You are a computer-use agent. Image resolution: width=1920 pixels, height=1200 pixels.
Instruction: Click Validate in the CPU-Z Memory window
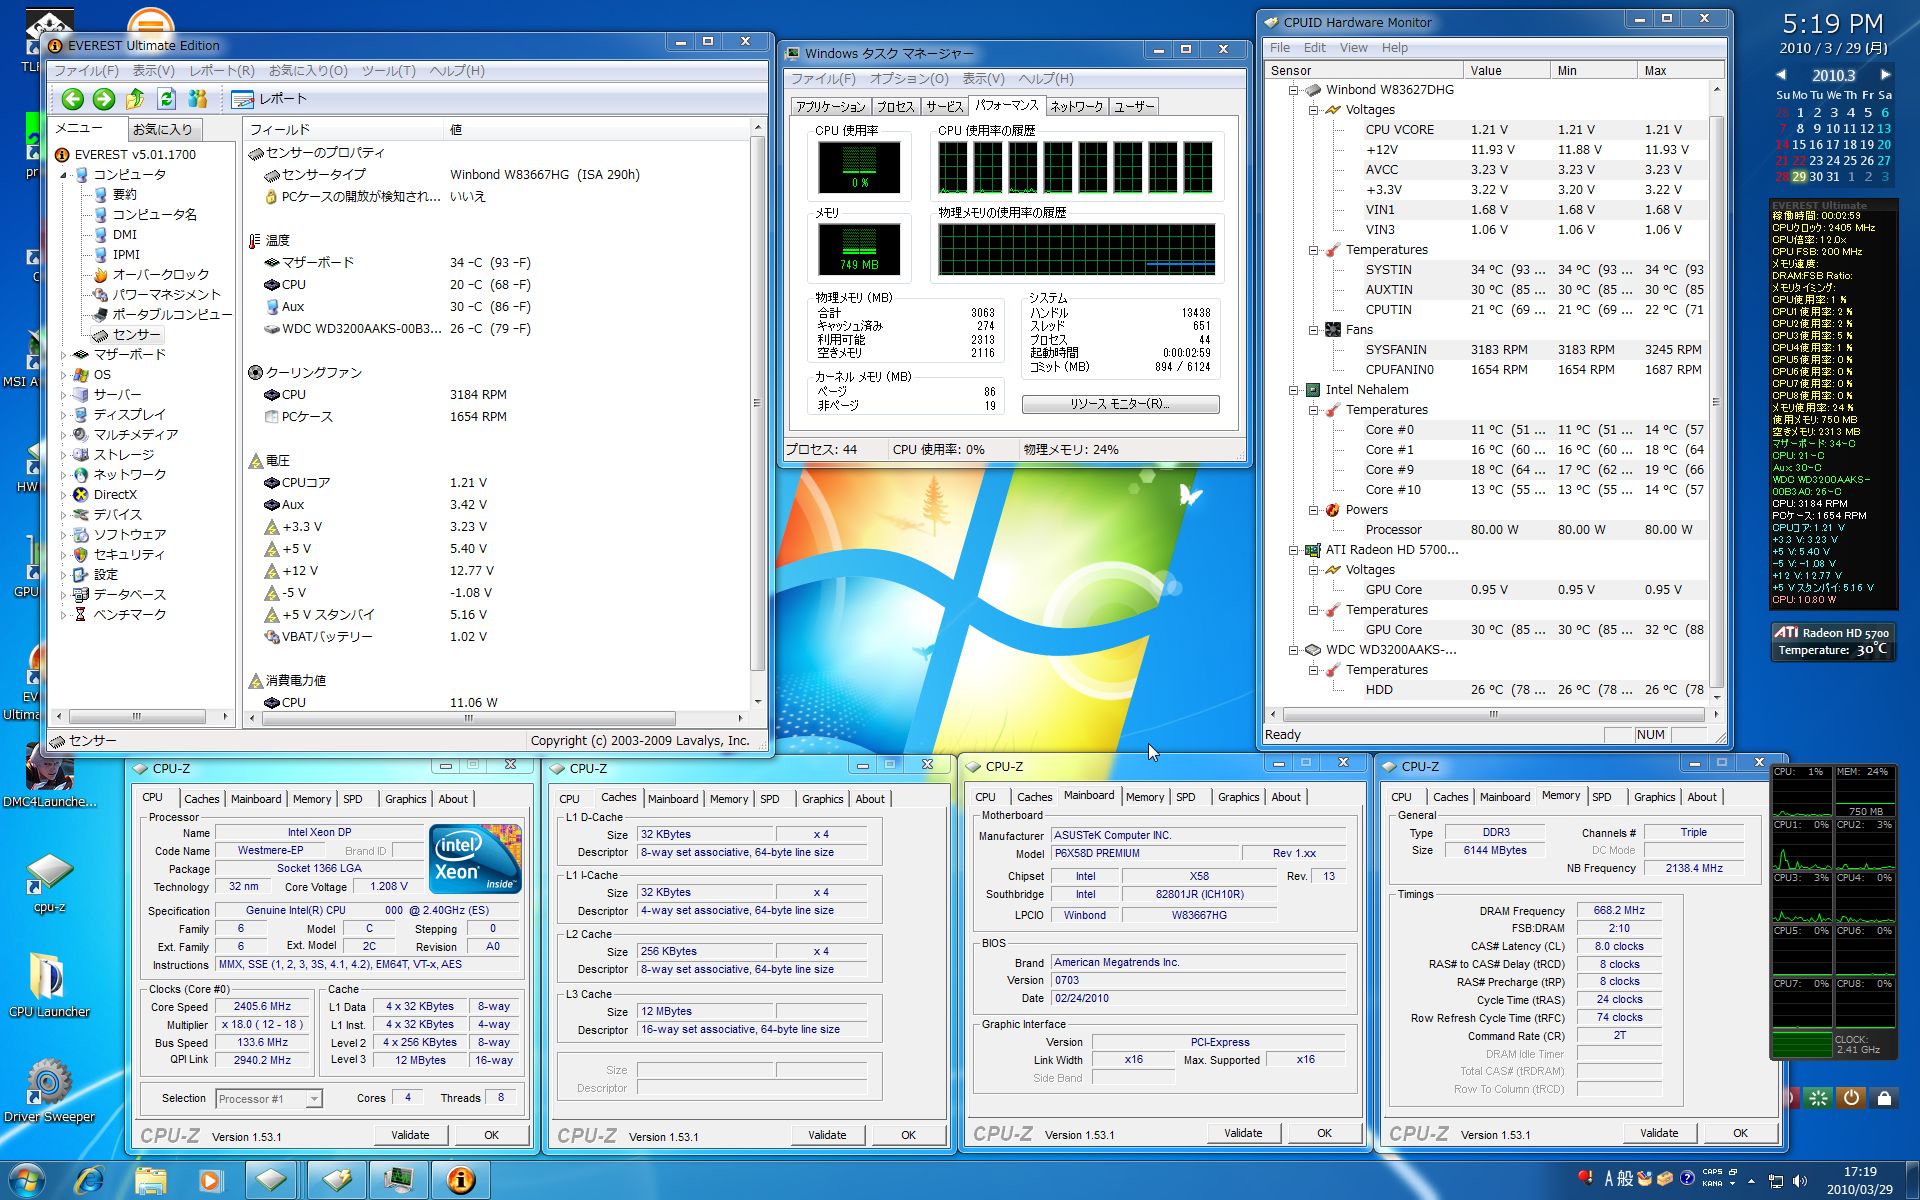pos(1658,1133)
